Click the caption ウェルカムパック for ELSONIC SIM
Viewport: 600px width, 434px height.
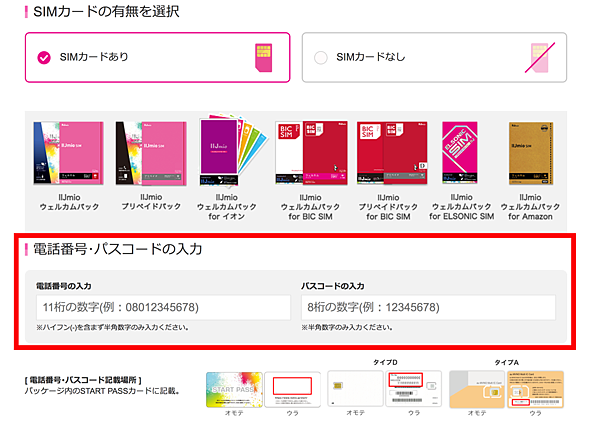coord(461,207)
